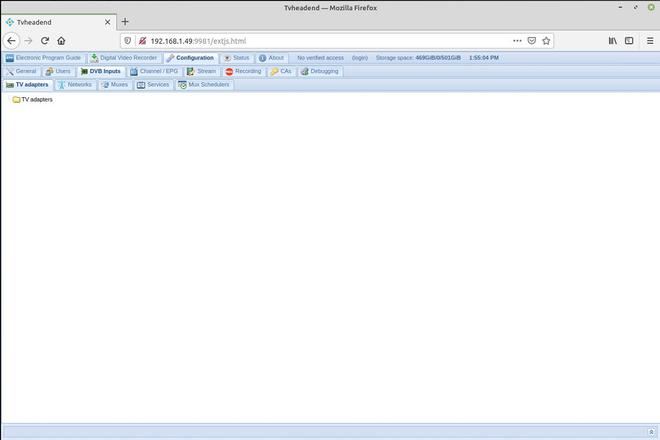660x440 pixels.
Task: Open the Digital Video Recorder tab
Action: point(124,58)
